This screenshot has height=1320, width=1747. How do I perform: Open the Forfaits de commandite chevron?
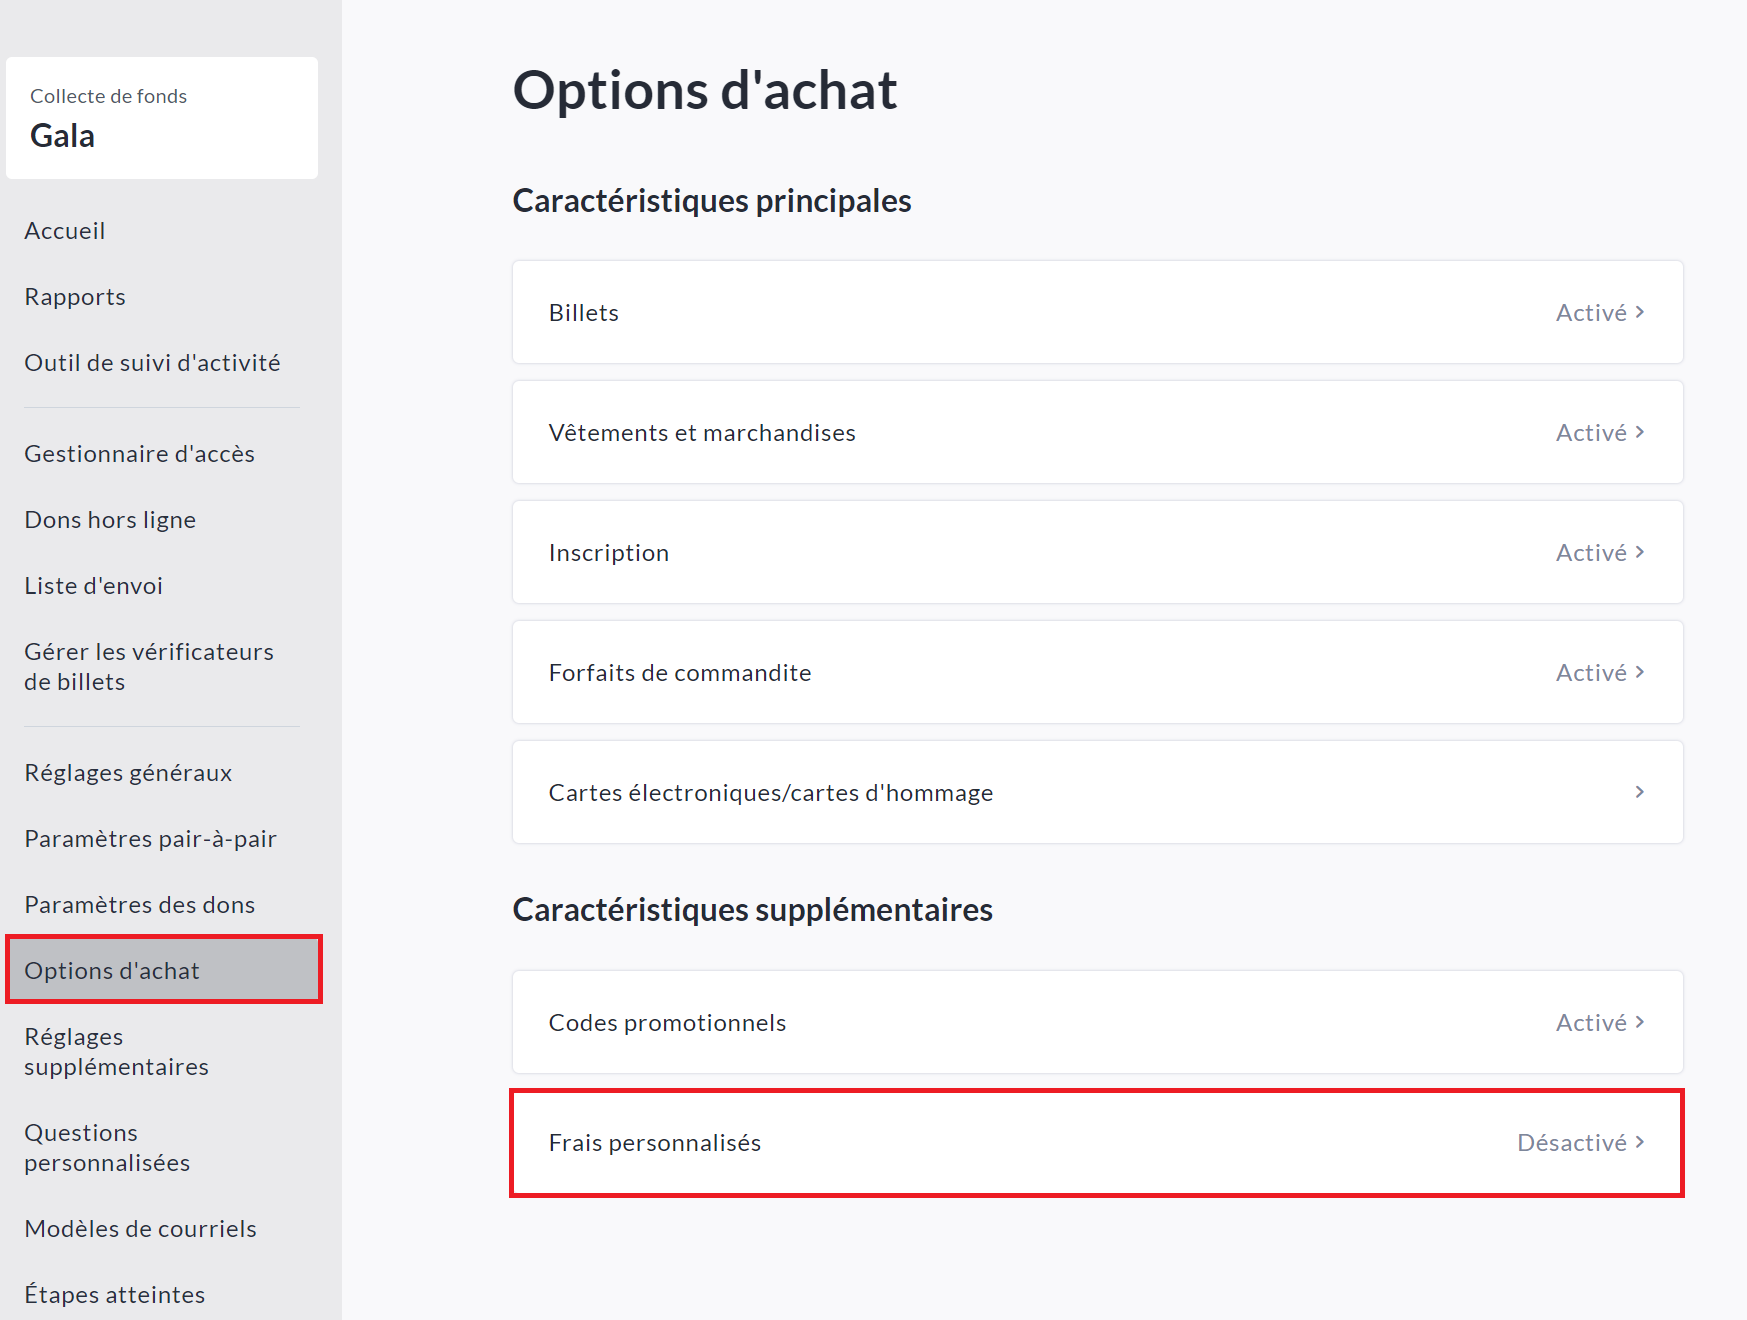pyautogui.click(x=1639, y=672)
